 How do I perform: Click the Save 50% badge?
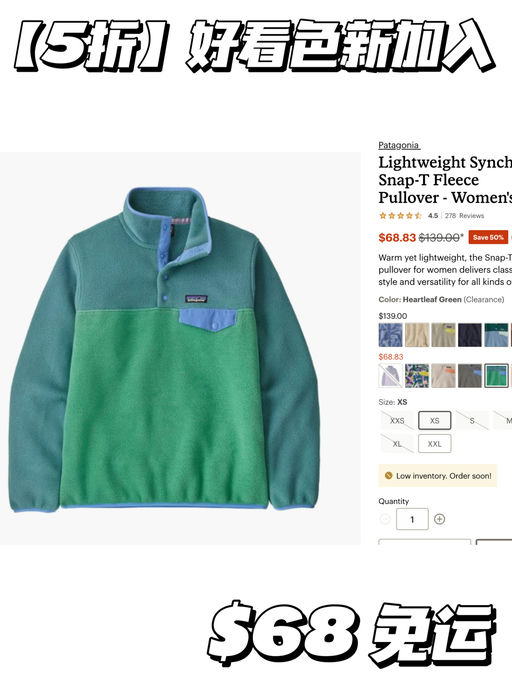click(x=488, y=237)
